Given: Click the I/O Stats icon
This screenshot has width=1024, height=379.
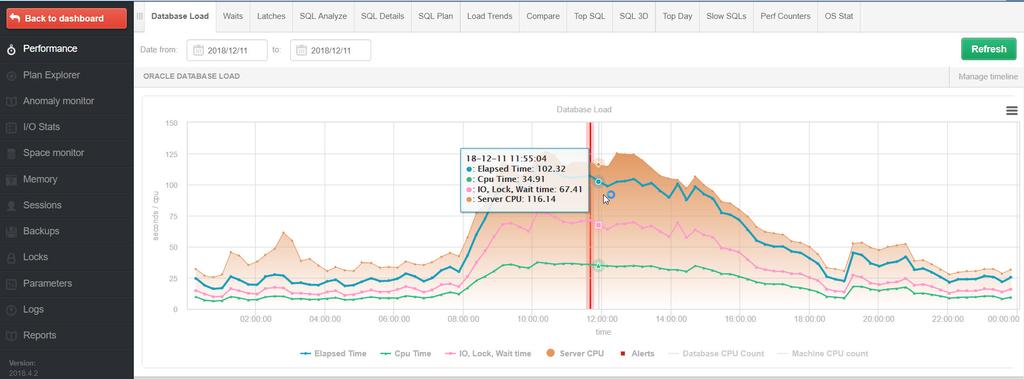Looking at the screenshot, I should [x=11, y=127].
